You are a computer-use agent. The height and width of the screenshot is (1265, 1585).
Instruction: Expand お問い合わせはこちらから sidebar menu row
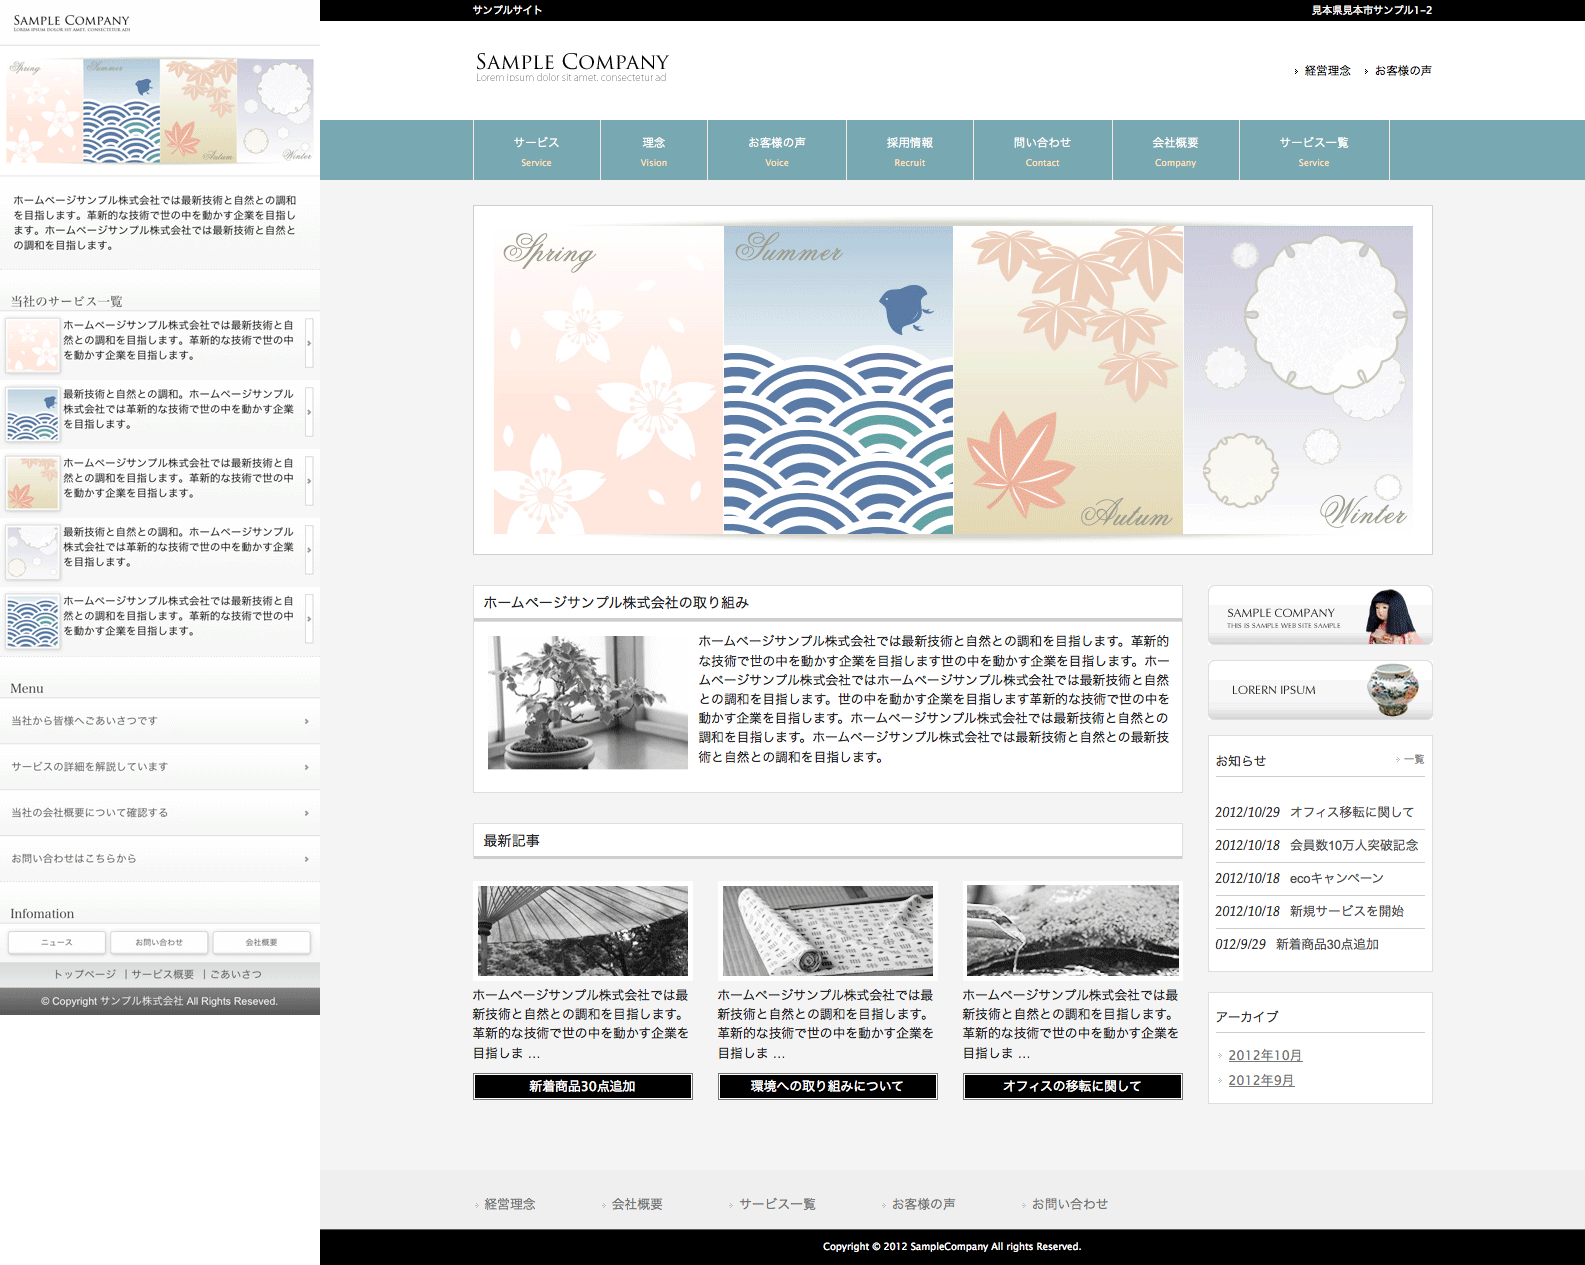coord(160,859)
